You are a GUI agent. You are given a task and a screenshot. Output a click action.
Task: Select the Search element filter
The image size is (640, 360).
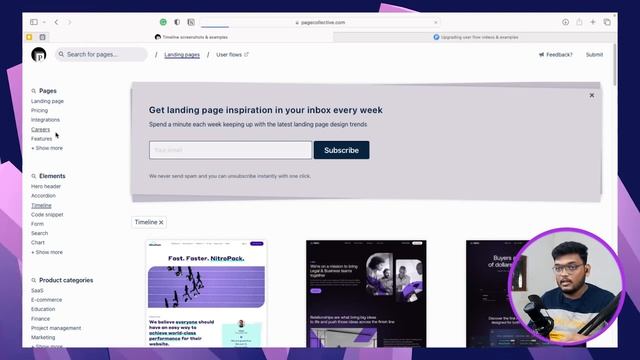pyautogui.click(x=40, y=233)
